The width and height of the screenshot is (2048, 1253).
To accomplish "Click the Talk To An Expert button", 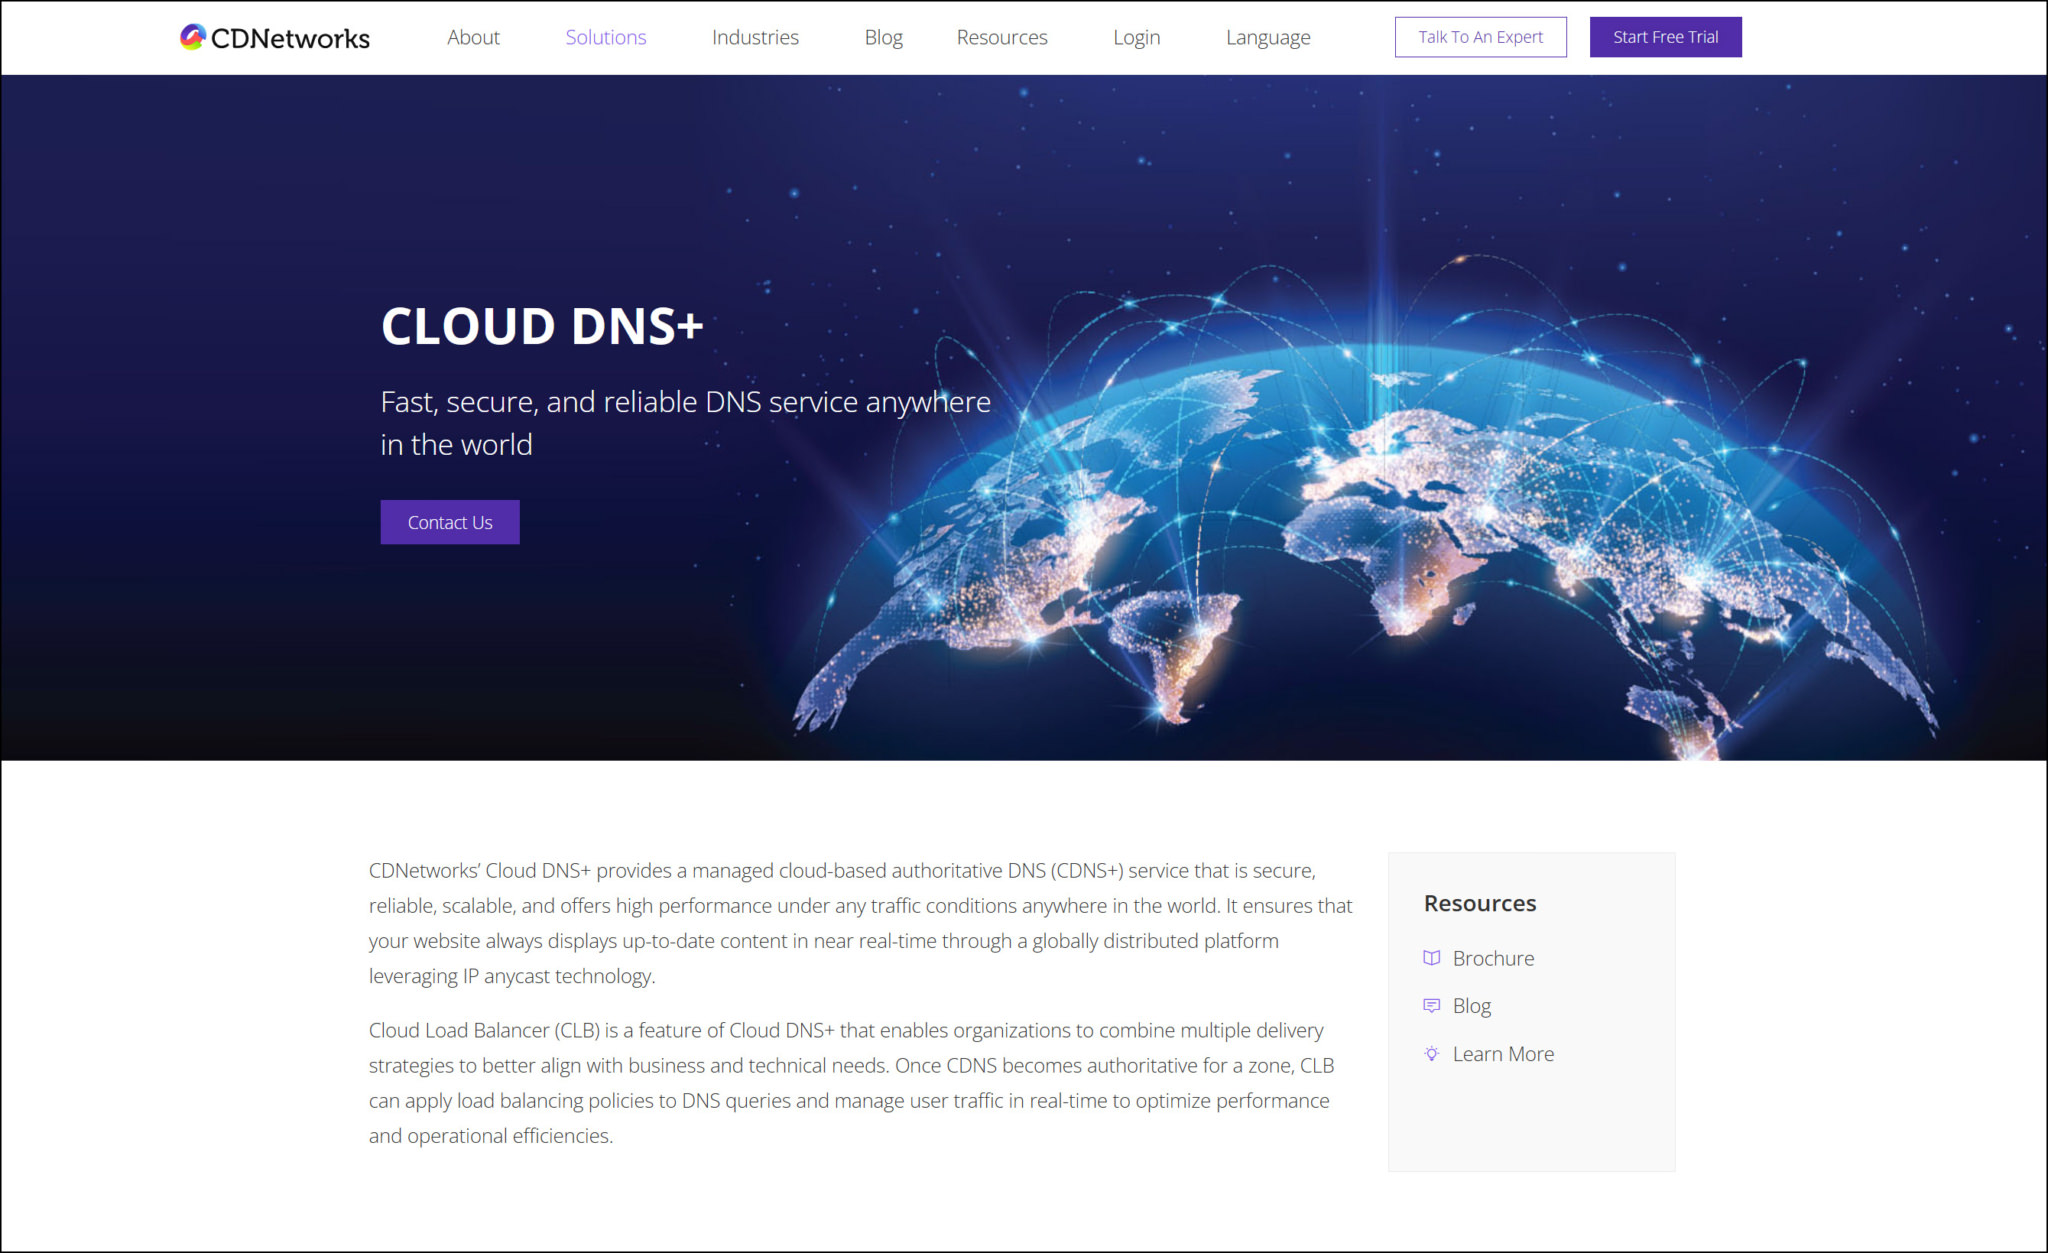I will tap(1480, 36).
